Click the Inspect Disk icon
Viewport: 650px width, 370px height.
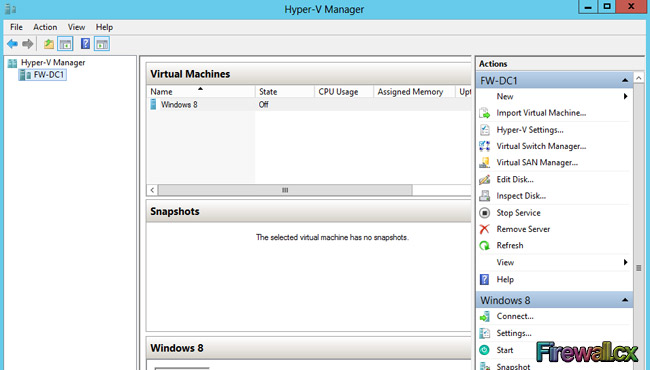click(485, 196)
